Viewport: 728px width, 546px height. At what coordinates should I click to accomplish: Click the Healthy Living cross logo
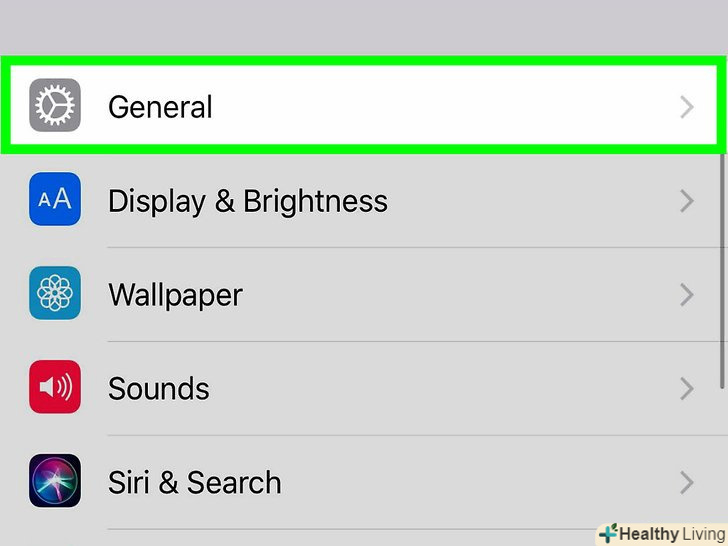[607, 533]
